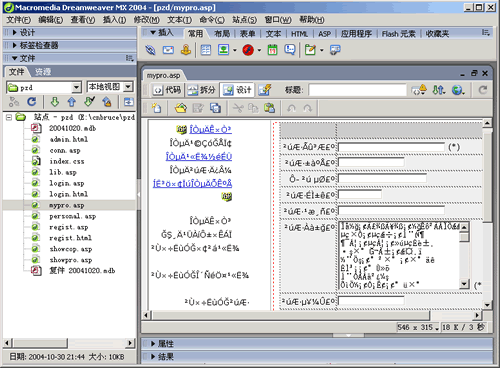Image resolution: width=500 pixels, height=369 pixels.
Task: Click the Comment insert icon
Action: pos(290,50)
